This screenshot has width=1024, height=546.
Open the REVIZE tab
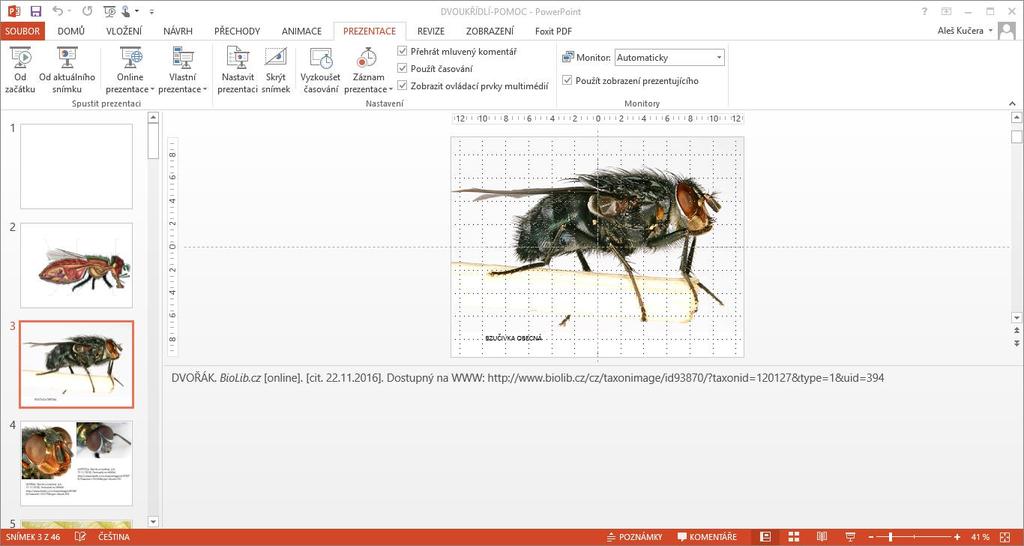tap(431, 31)
